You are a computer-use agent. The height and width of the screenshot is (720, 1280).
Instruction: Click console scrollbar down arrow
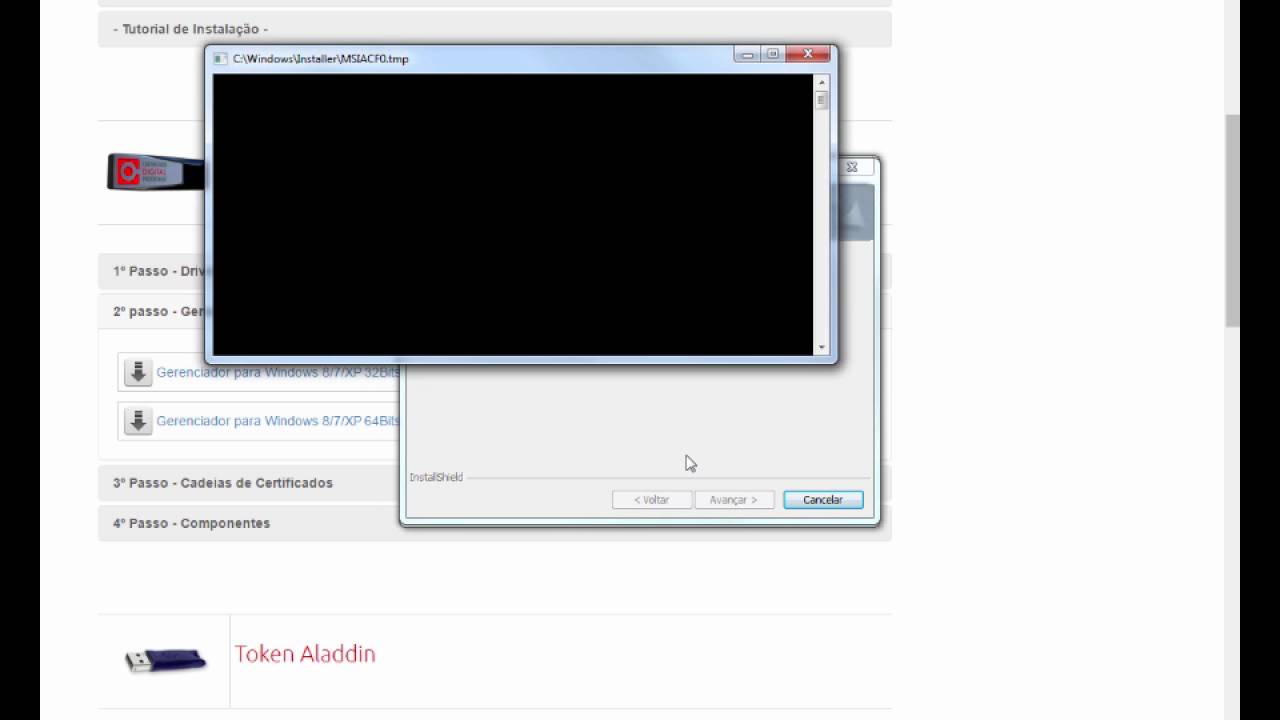coord(822,347)
